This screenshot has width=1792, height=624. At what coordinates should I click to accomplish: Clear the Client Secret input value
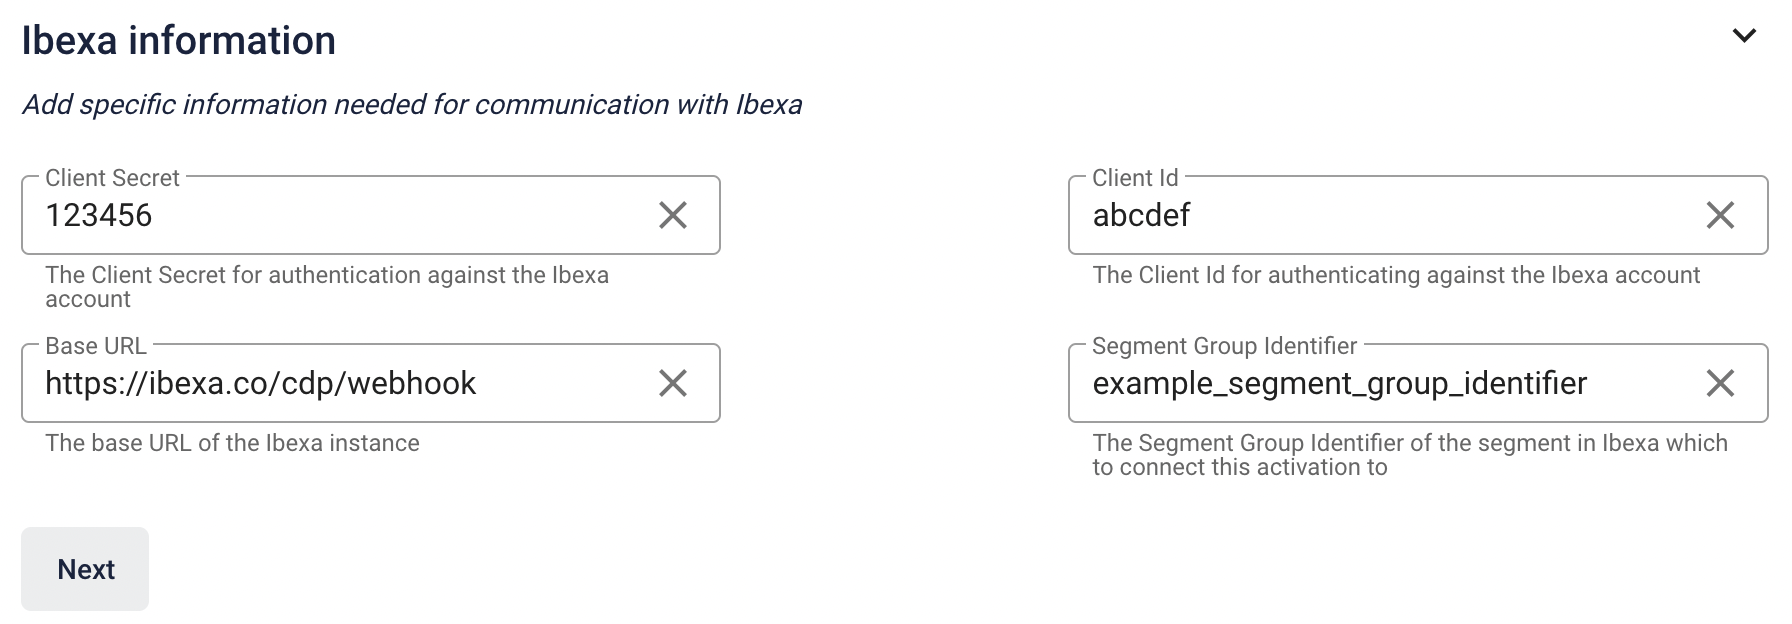pyautogui.click(x=674, y=214)
